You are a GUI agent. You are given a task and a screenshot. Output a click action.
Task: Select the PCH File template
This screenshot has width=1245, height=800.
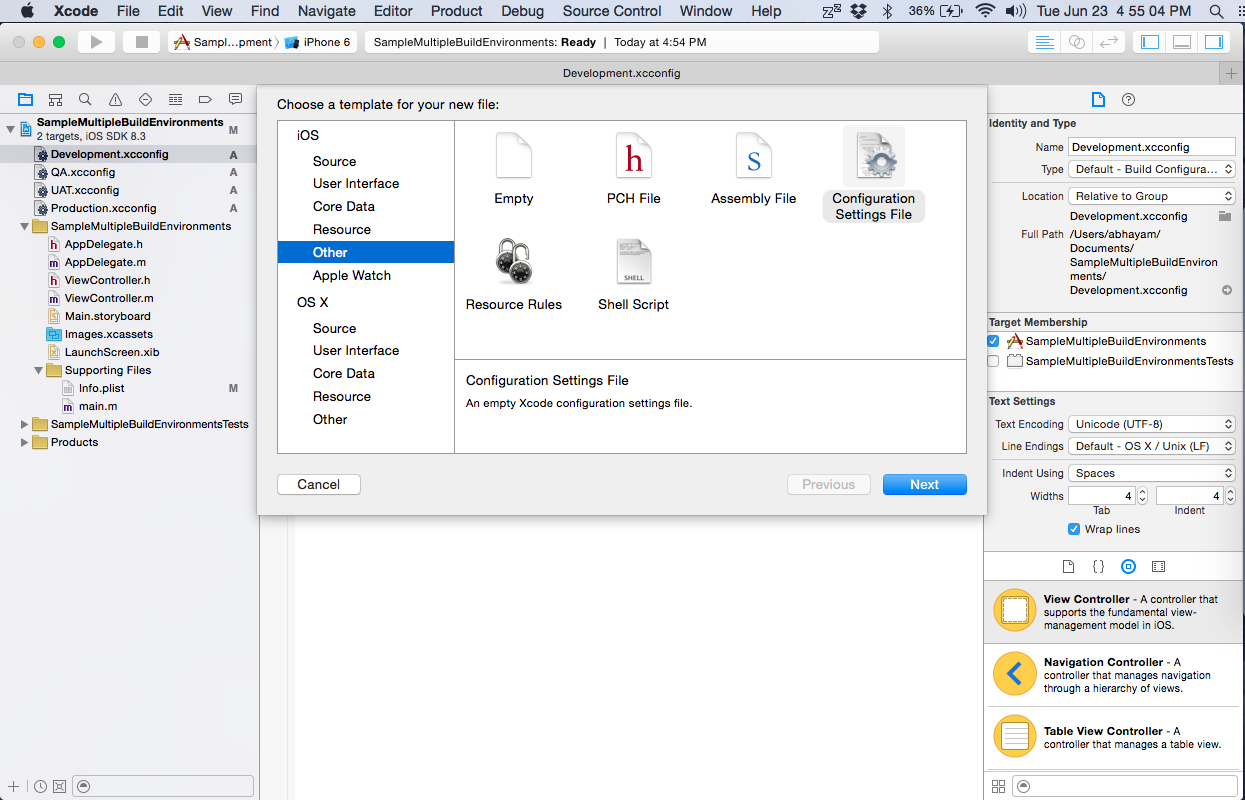point(634,169)
